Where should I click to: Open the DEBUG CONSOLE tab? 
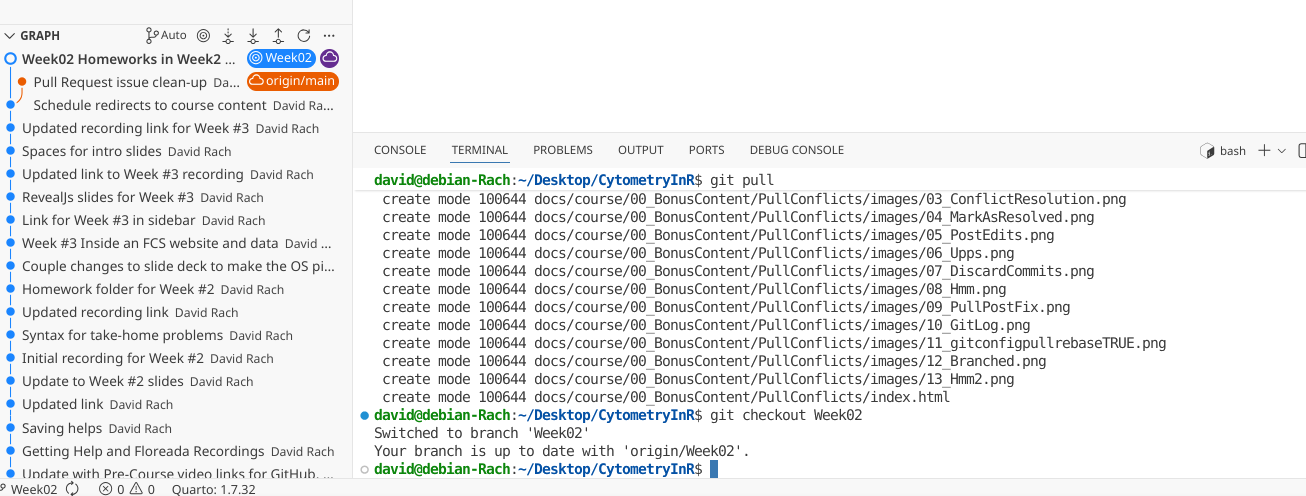[796, 150]
